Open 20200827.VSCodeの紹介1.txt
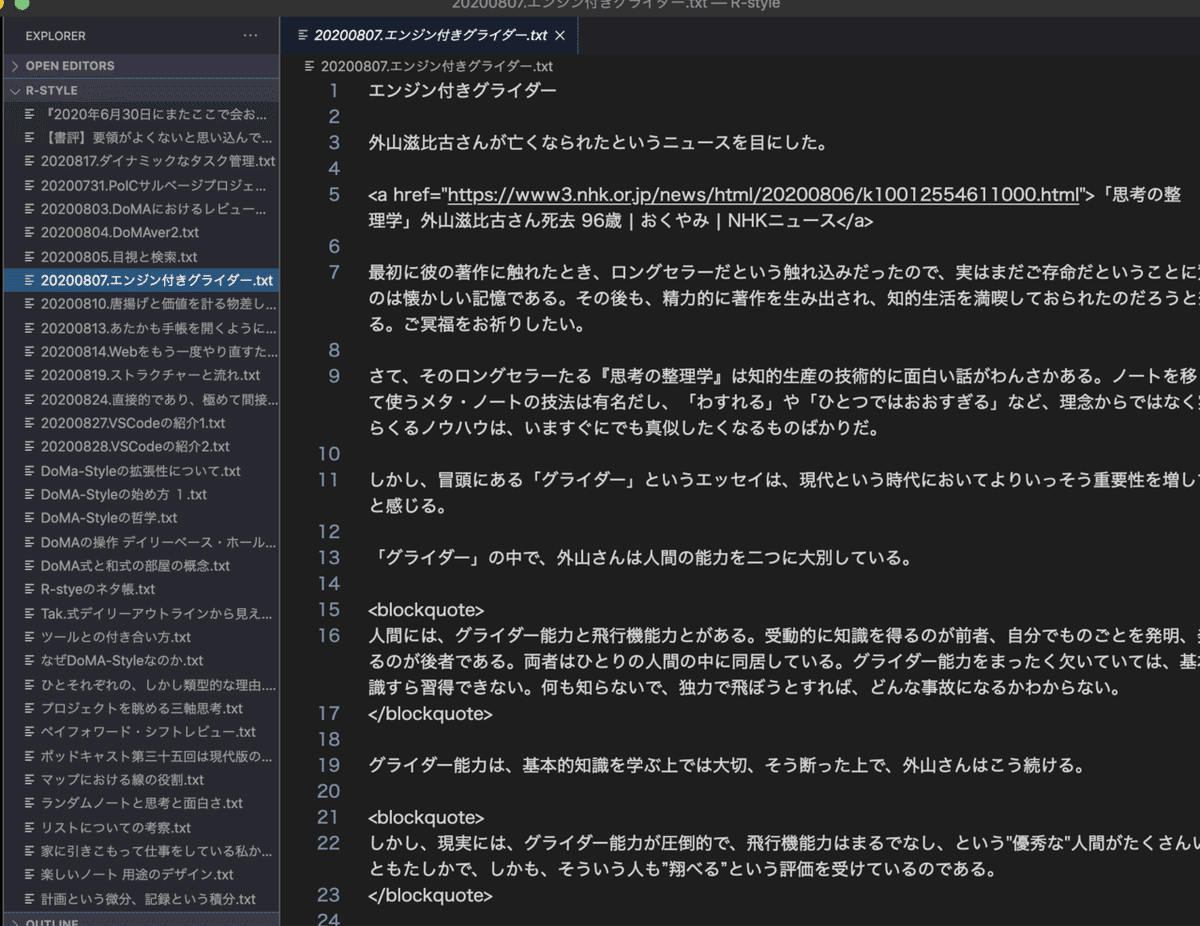Screen dimensions: 1200x926 pyautogui.click(x=141, y=423)
